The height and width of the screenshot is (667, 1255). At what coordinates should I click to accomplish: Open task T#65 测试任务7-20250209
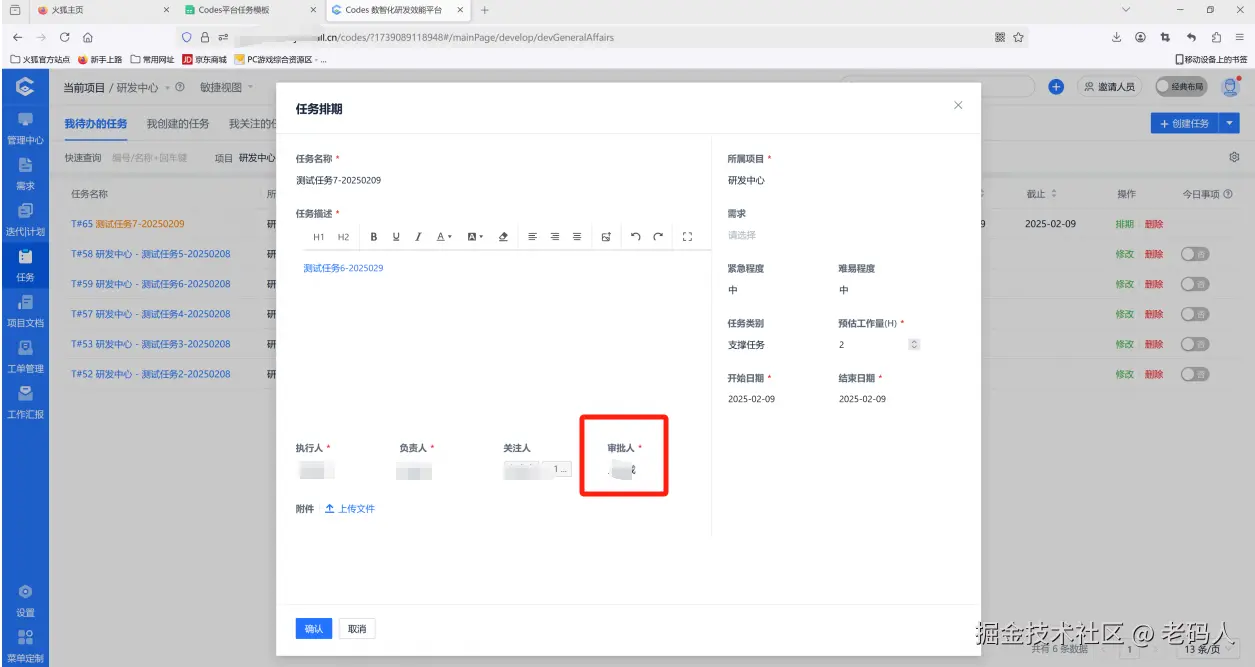click(x=128, y=224)
